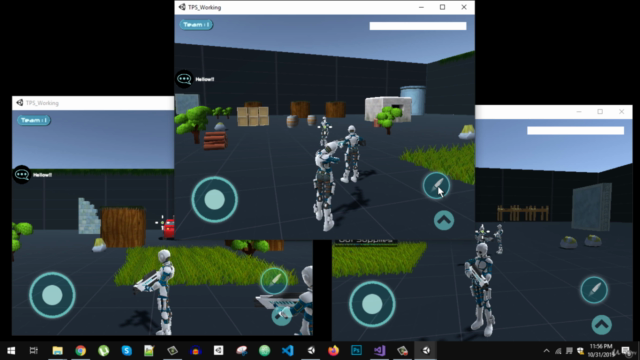Show hidden system tray icons
Viewport: 640px width, 360px height.
[x=547, y=351]
